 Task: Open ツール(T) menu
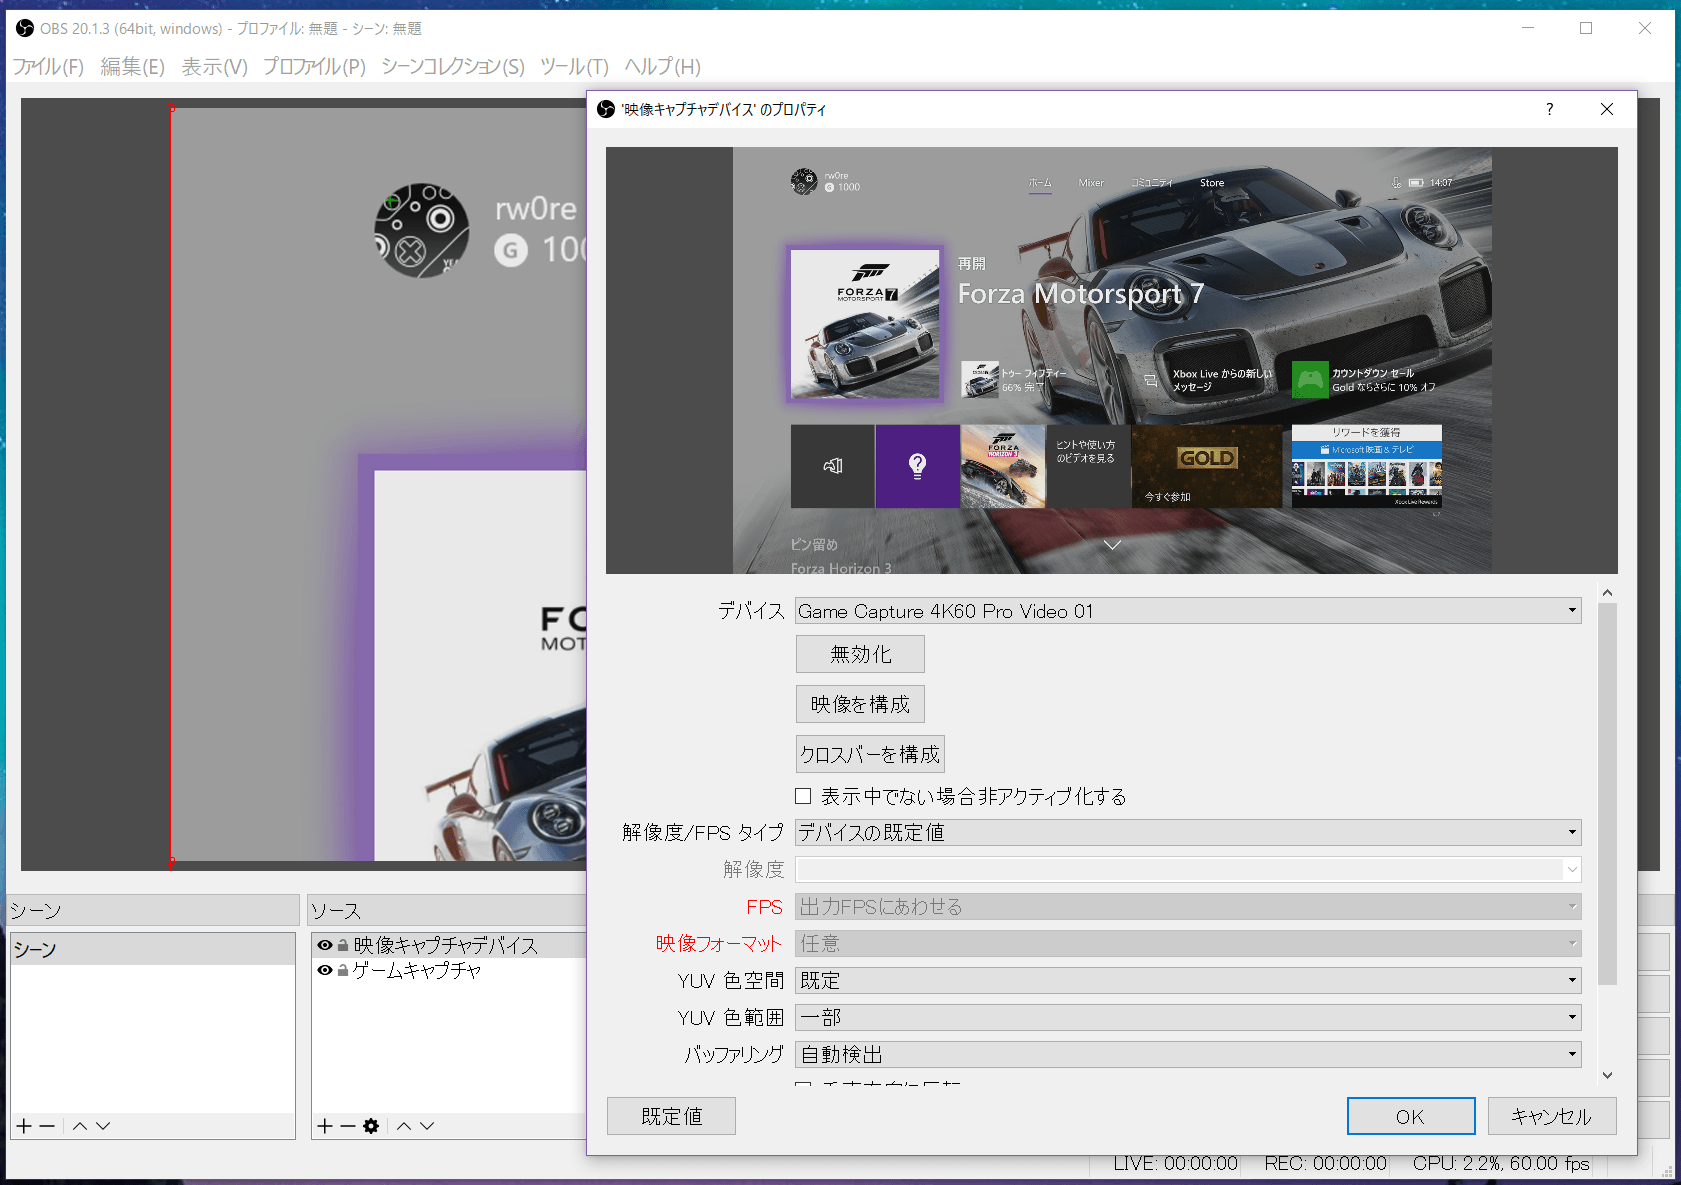[x=574, y=67]
